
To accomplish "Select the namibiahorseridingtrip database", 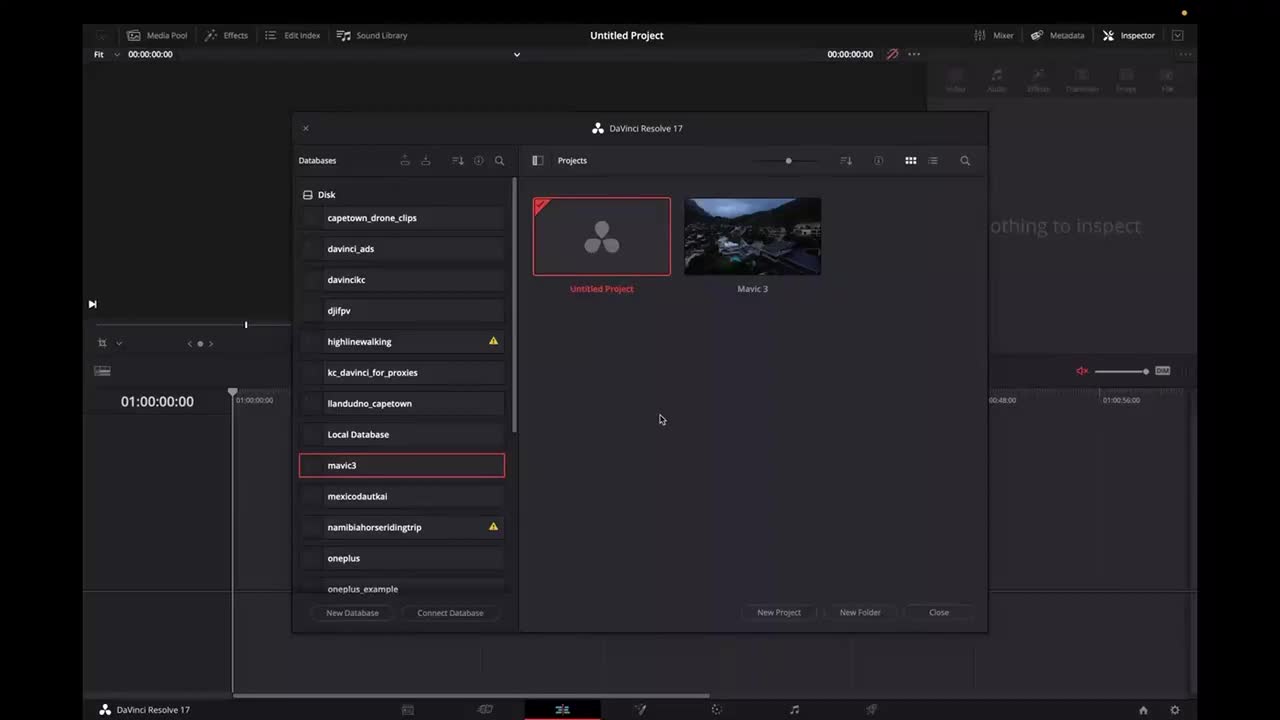I will pos(402,528).
